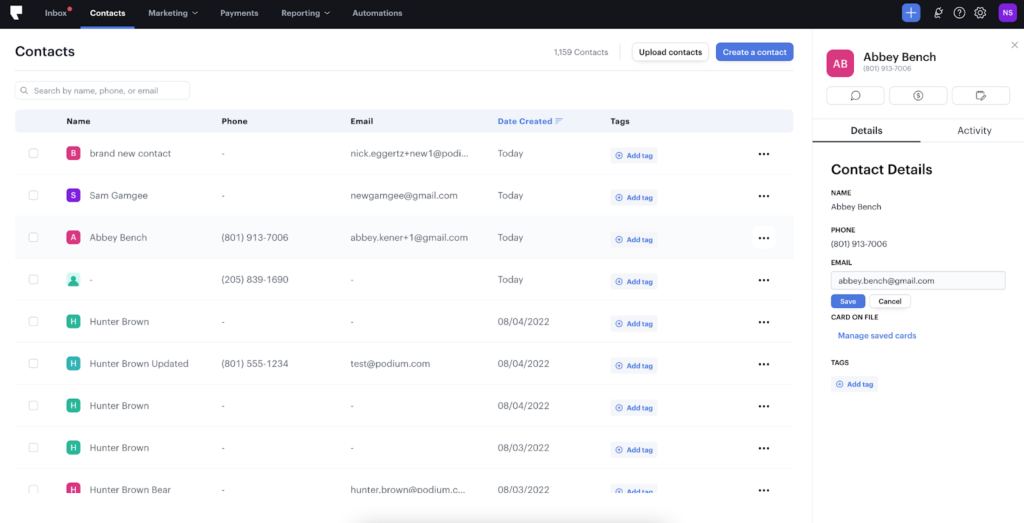Expand the Marketing dropdown menu
The image size is (1024, 523).
point(173,13)
